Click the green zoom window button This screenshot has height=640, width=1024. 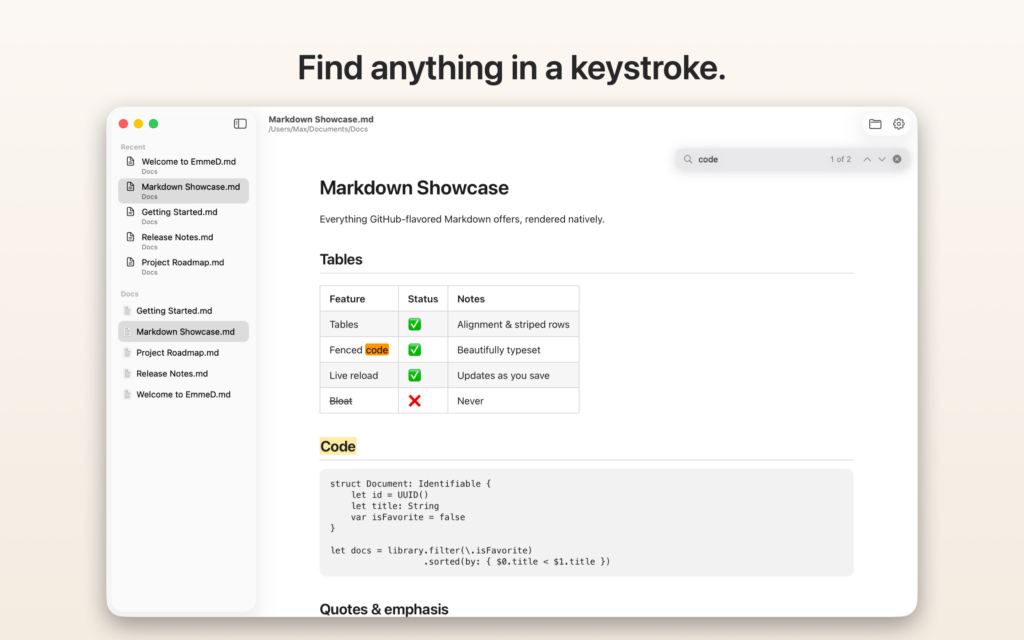[153, 123]
